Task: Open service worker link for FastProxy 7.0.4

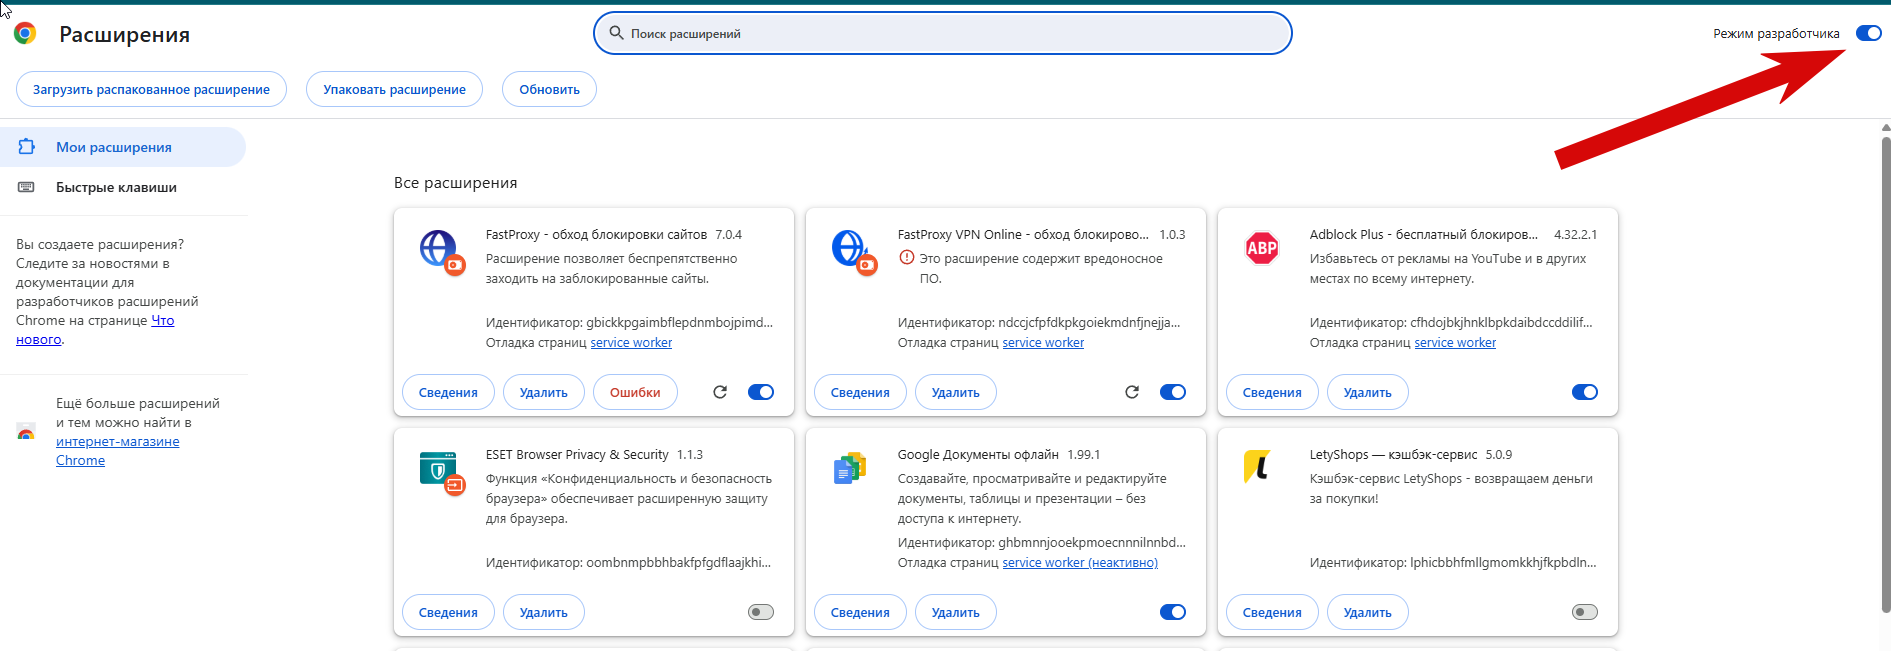Action: click(631, 342)
